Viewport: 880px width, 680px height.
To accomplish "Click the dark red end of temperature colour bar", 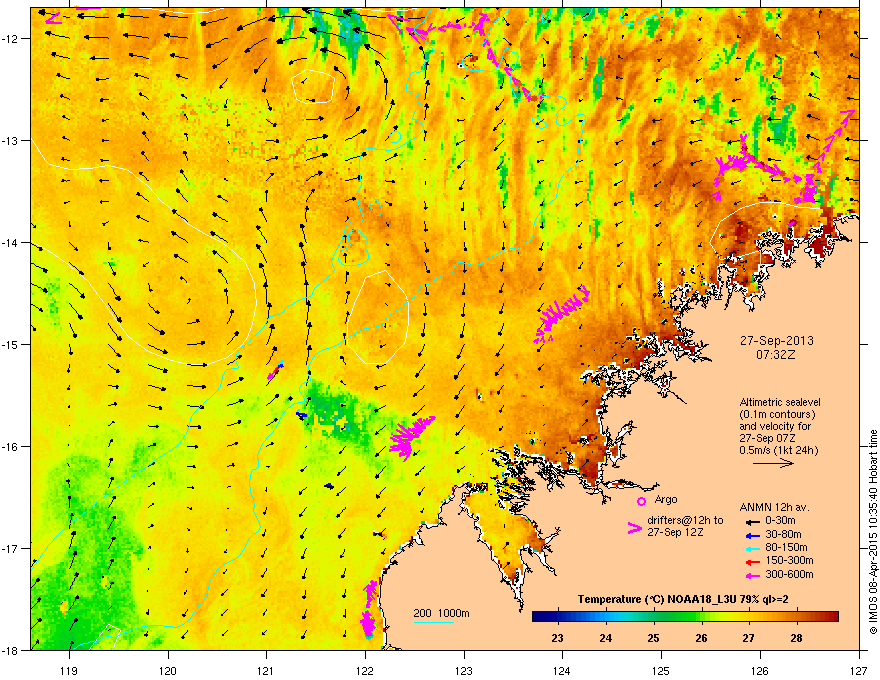I will 833,617.
